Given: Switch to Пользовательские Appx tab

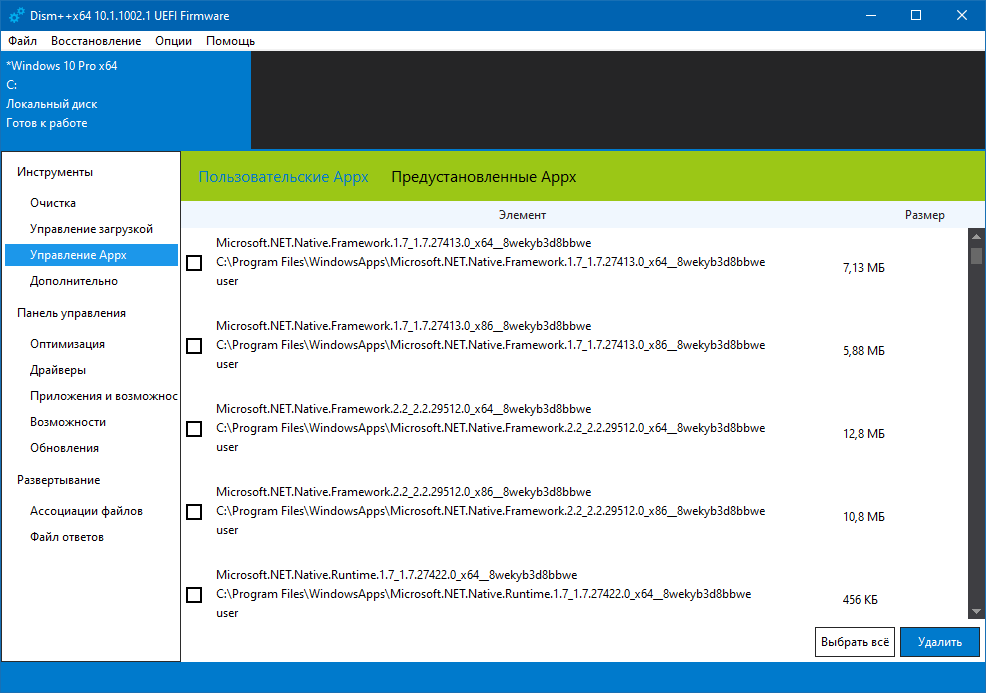Looking at the screenshot, I should coord(283,177).
